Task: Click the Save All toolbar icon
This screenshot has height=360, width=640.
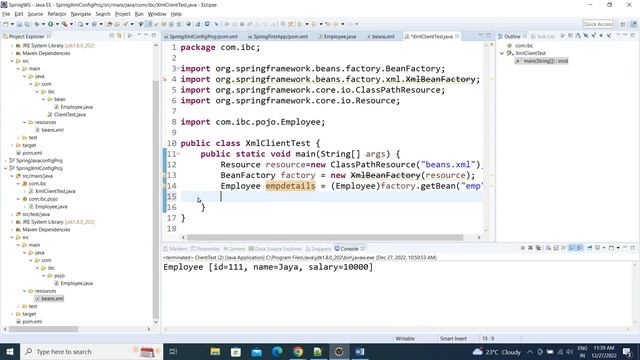Action: point(27,24)
